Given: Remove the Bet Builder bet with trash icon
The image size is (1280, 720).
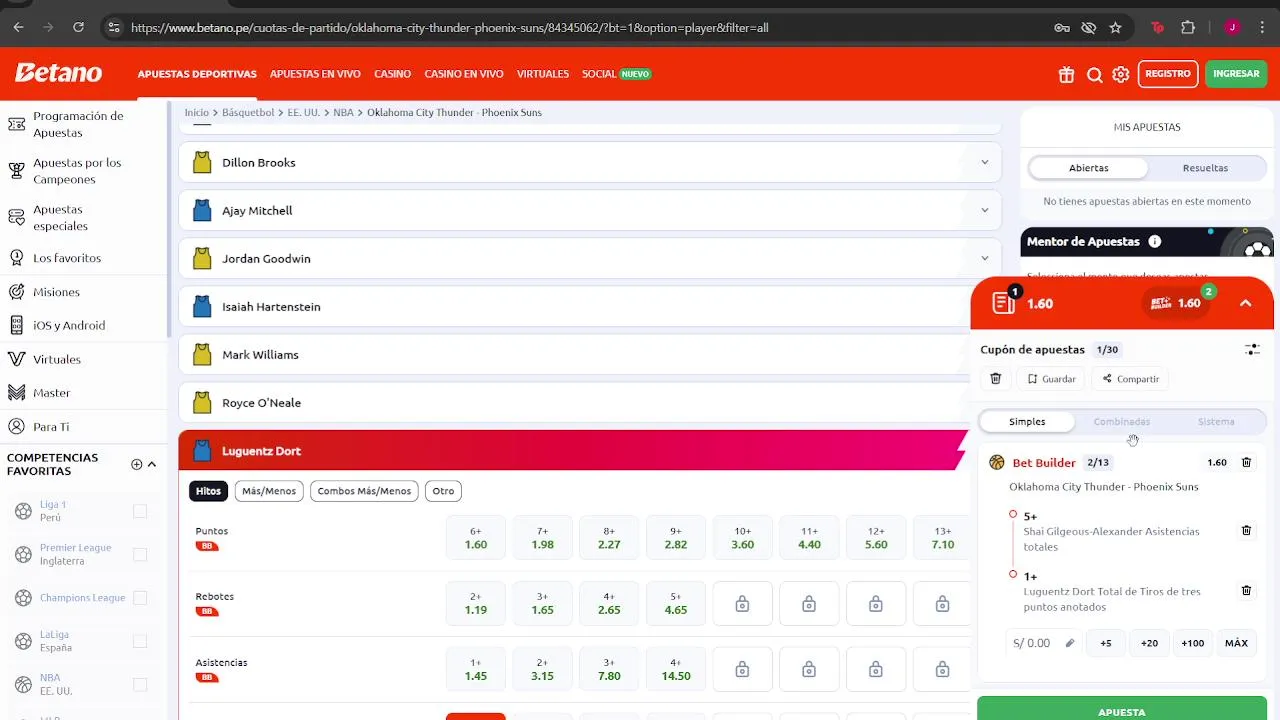Looking at the screenshot, I should [1246, 463].
